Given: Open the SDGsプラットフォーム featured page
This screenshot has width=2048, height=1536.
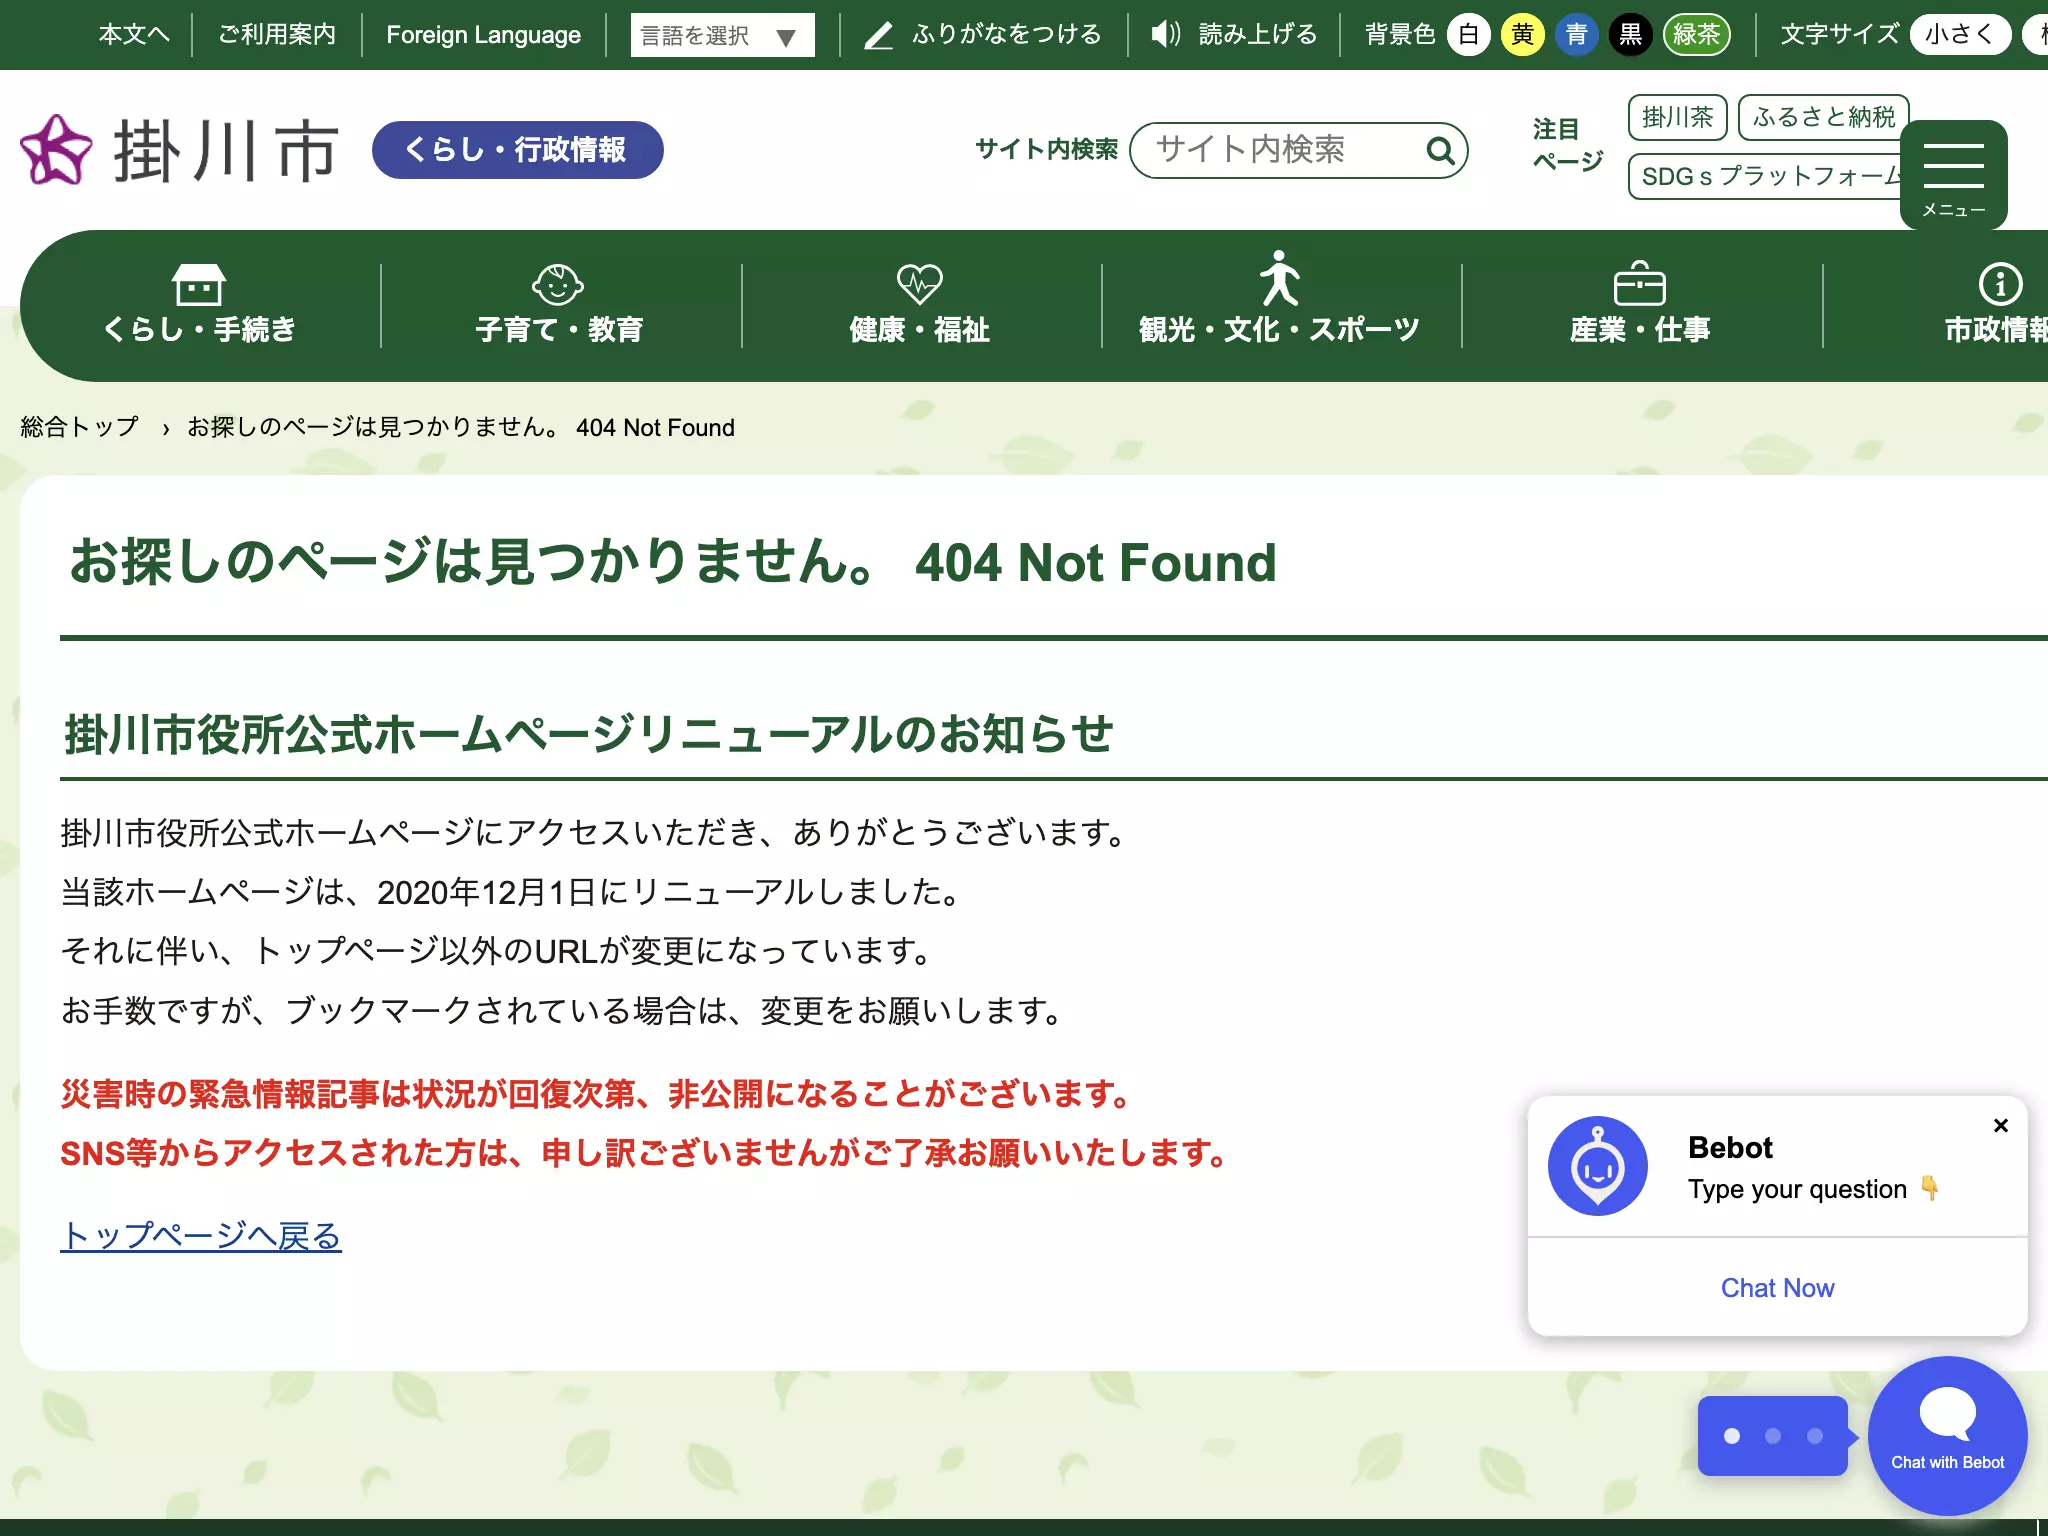Looking at the screenshot, I should [x=1765, y=176].
